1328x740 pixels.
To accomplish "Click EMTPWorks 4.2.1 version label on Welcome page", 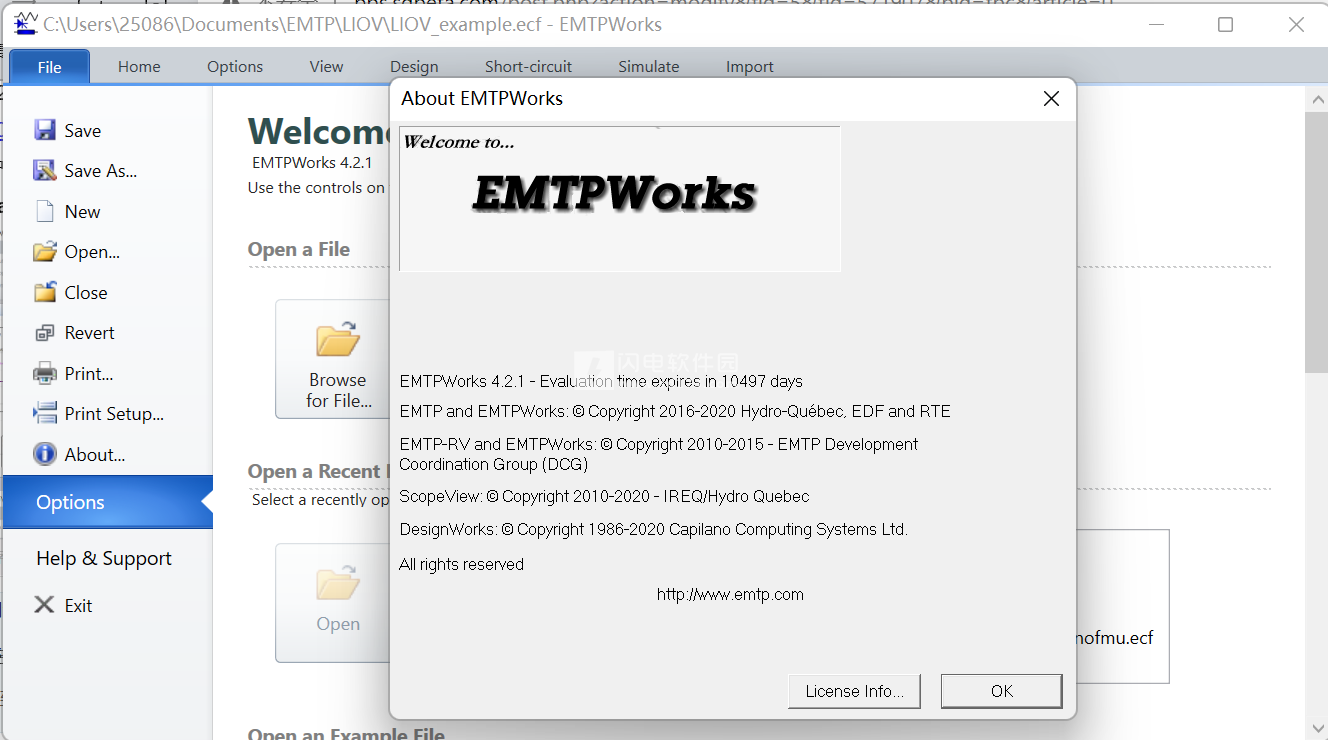I will click(312, 162).
